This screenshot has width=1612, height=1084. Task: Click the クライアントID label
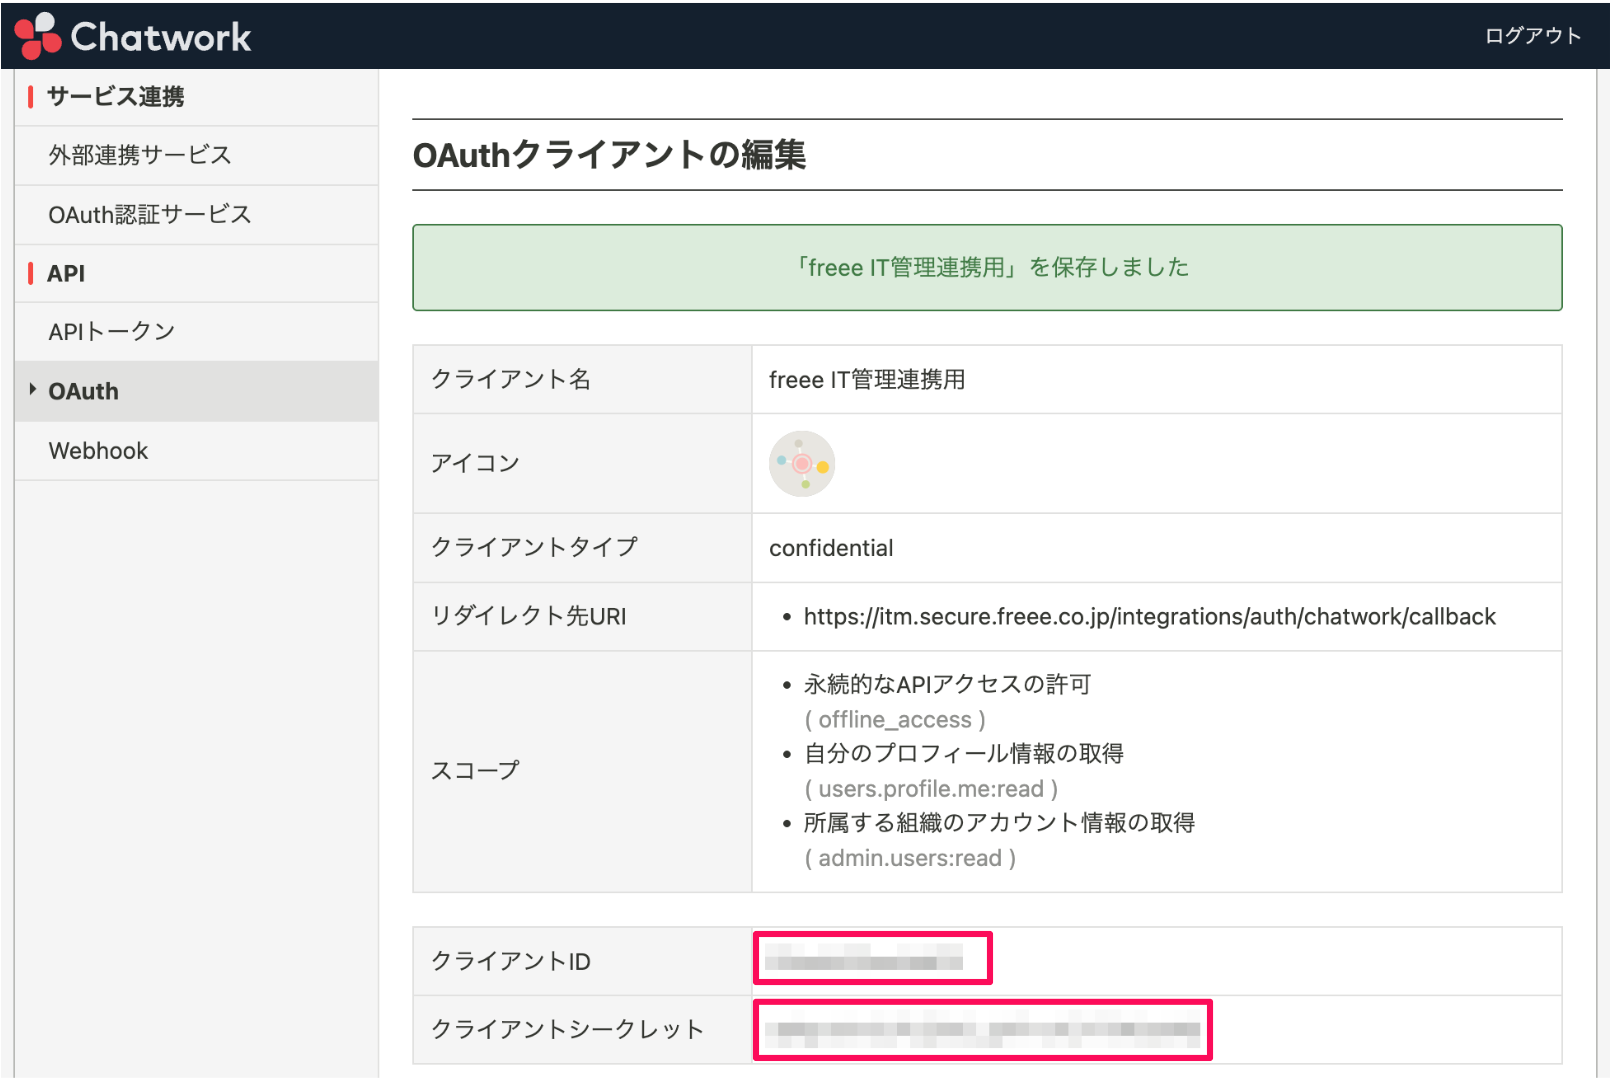pyautogui.click(x=511, y=961)
